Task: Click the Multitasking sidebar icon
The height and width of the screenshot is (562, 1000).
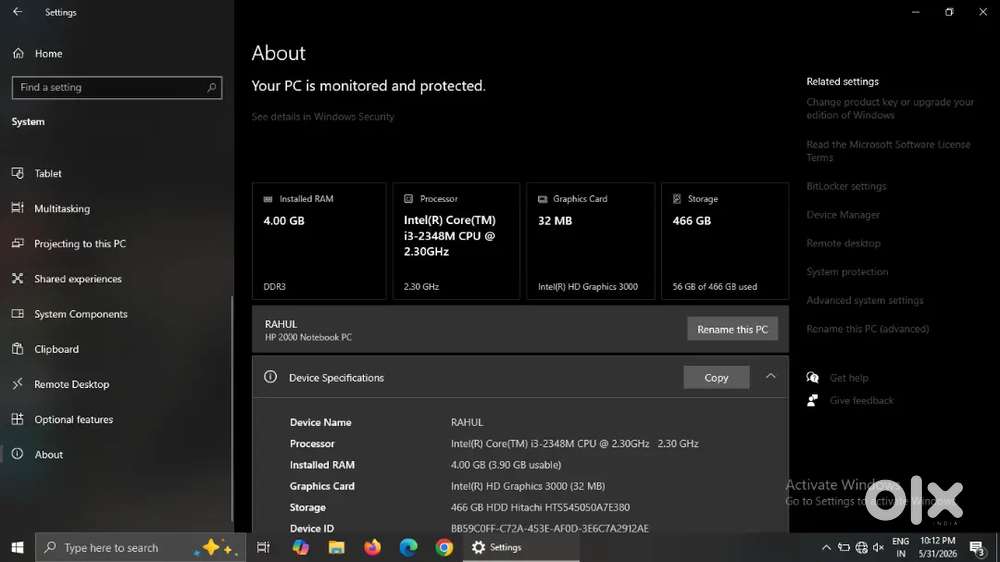Action: (17, 208)
